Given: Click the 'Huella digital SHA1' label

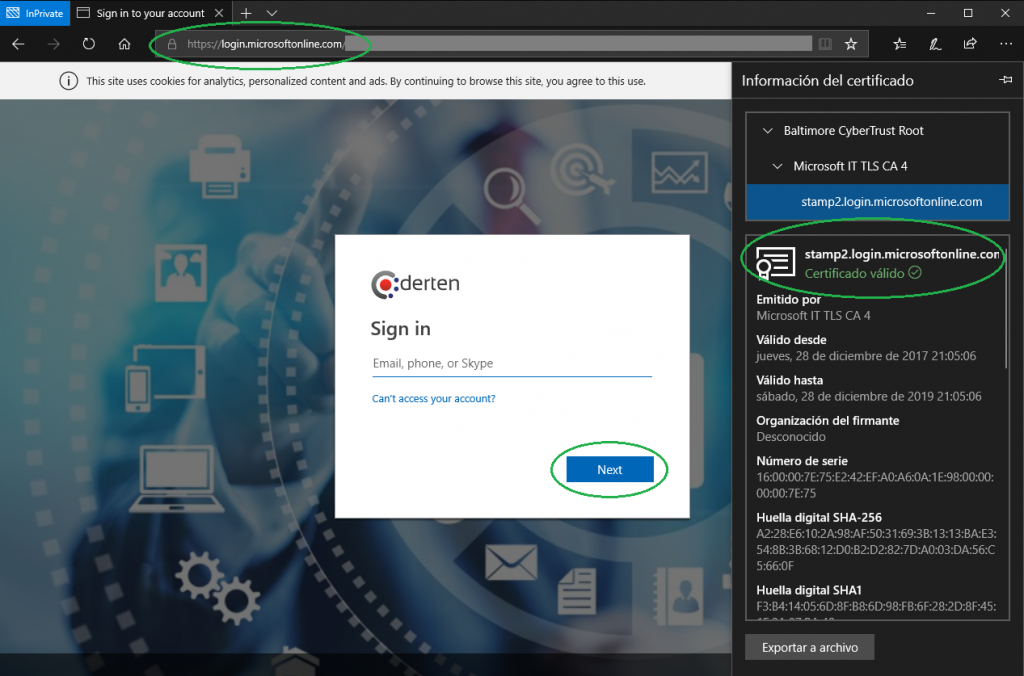Looking at the screenshot, I should tap(809, 590).
